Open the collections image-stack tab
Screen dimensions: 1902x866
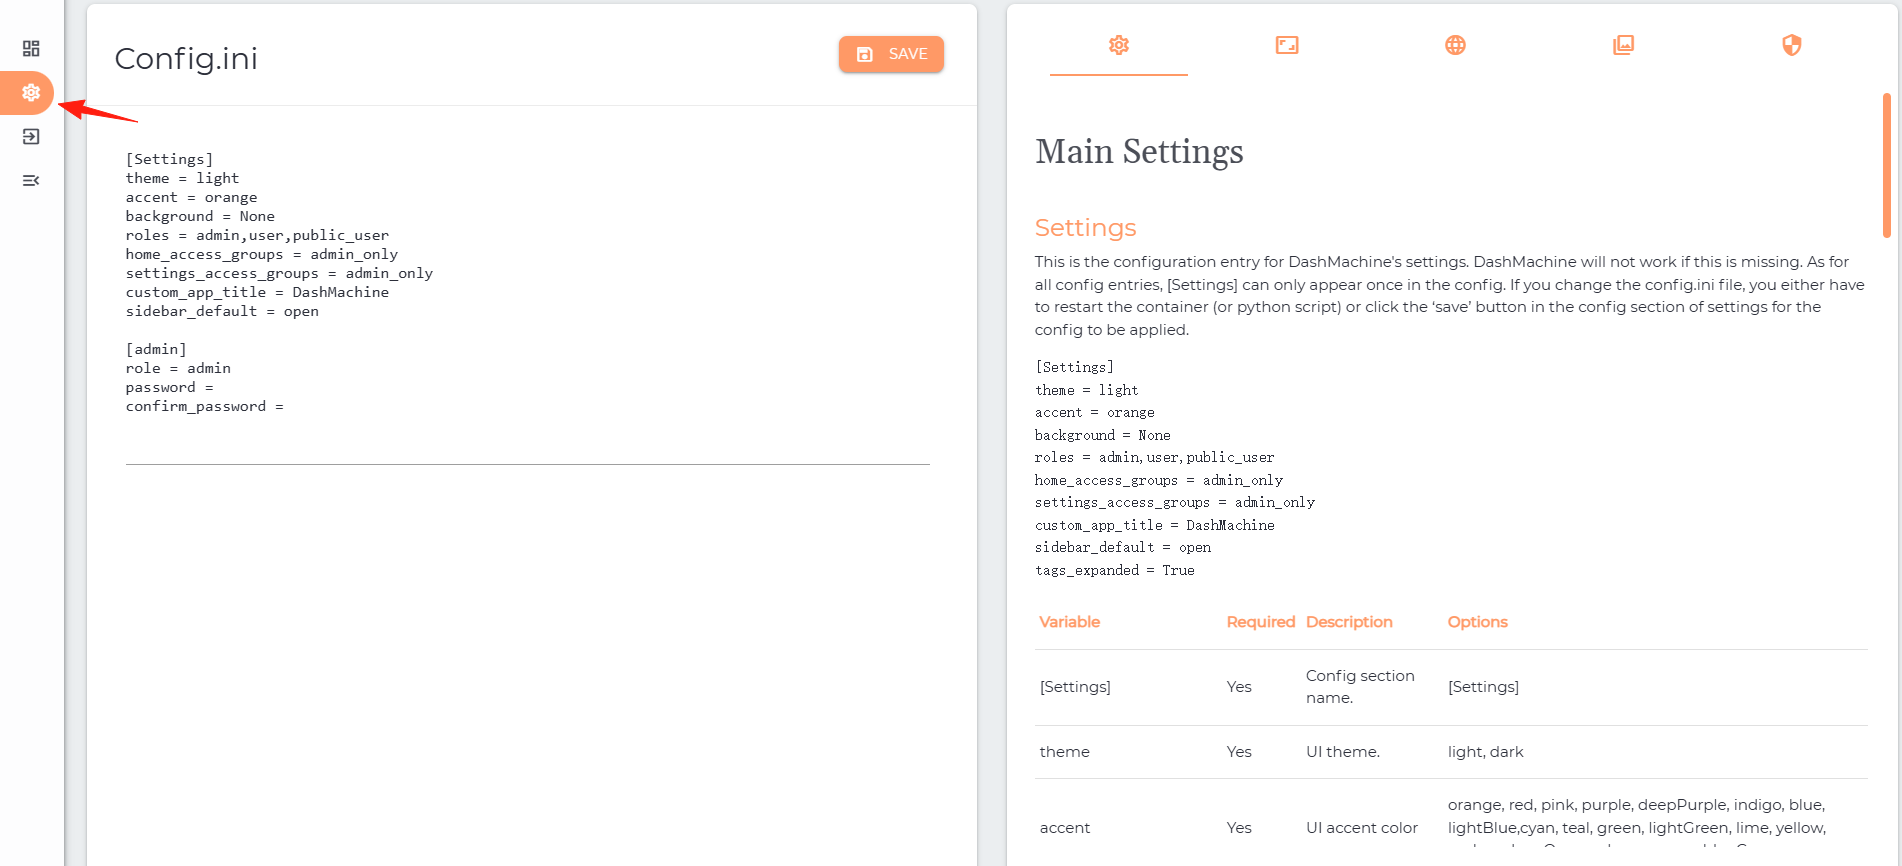click(x=1623, y=45)
